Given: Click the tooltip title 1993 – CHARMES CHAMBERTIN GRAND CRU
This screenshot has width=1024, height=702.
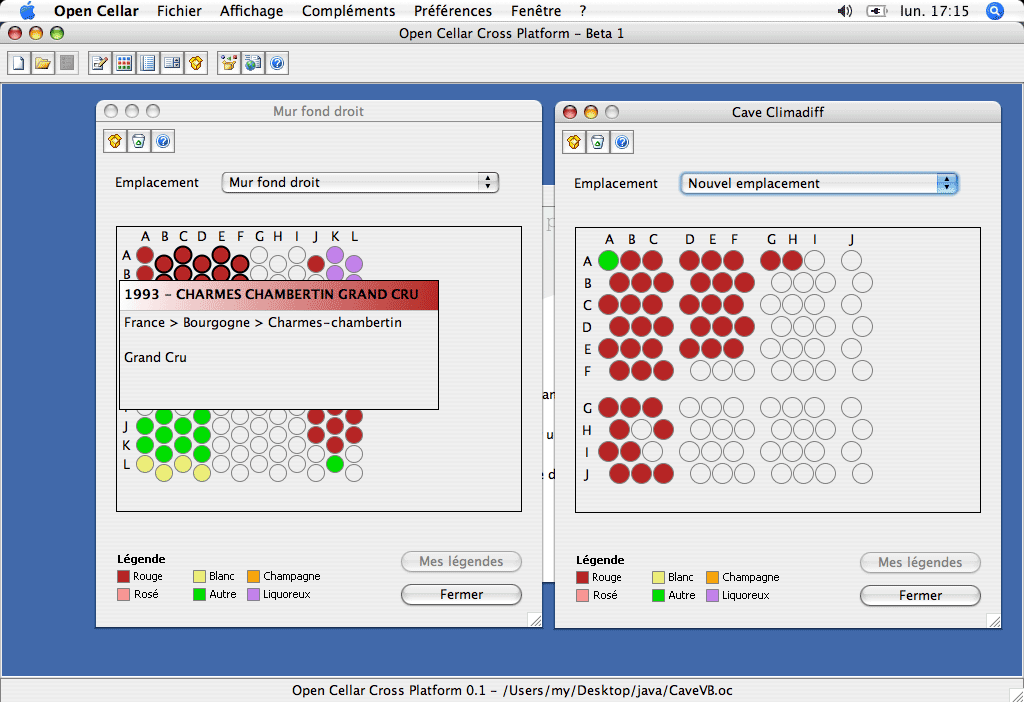Looking at the screenshot, I should 271,295.
